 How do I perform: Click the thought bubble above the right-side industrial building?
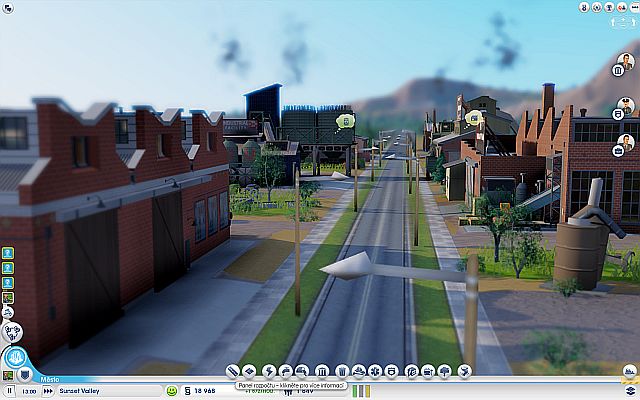click(x=473, y=118)
